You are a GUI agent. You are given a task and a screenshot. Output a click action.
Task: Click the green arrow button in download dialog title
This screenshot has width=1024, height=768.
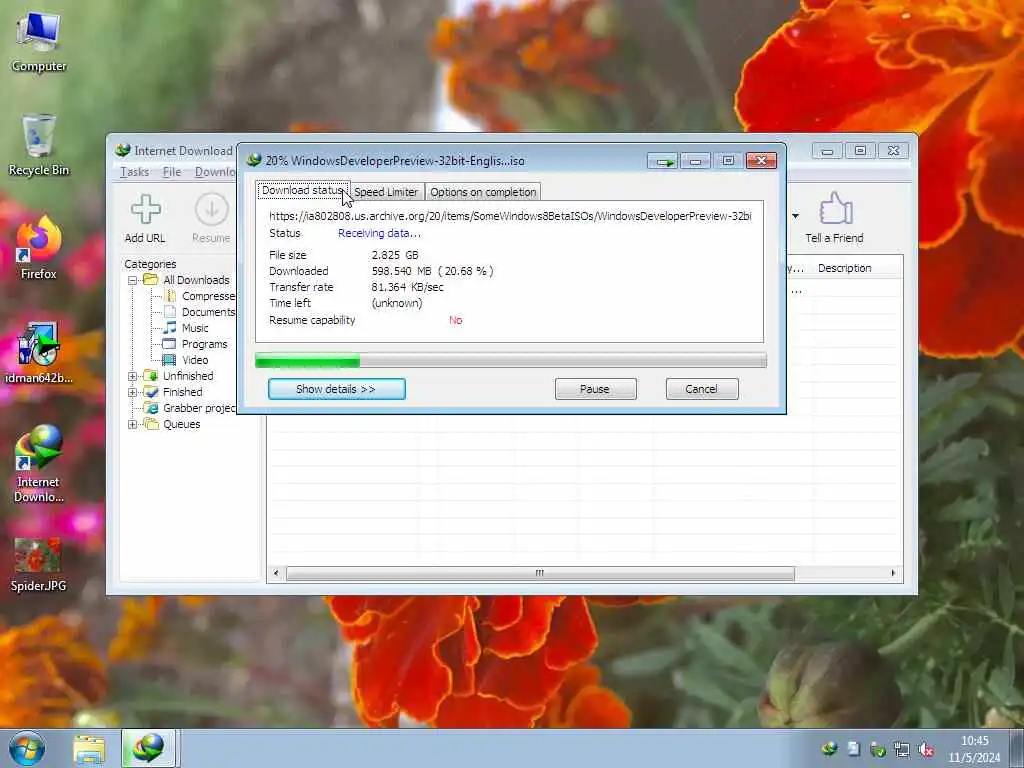pos(664,161)
